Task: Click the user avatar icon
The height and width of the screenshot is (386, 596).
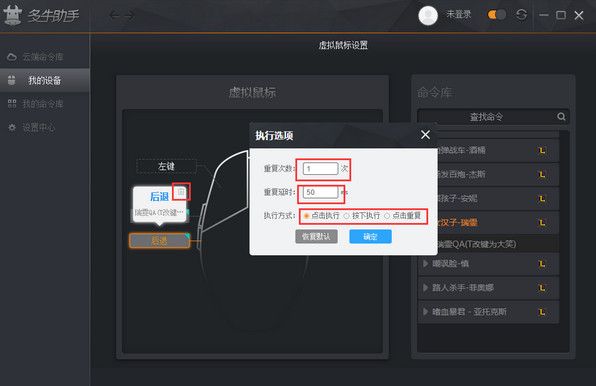Action: [x=428, y=15]
